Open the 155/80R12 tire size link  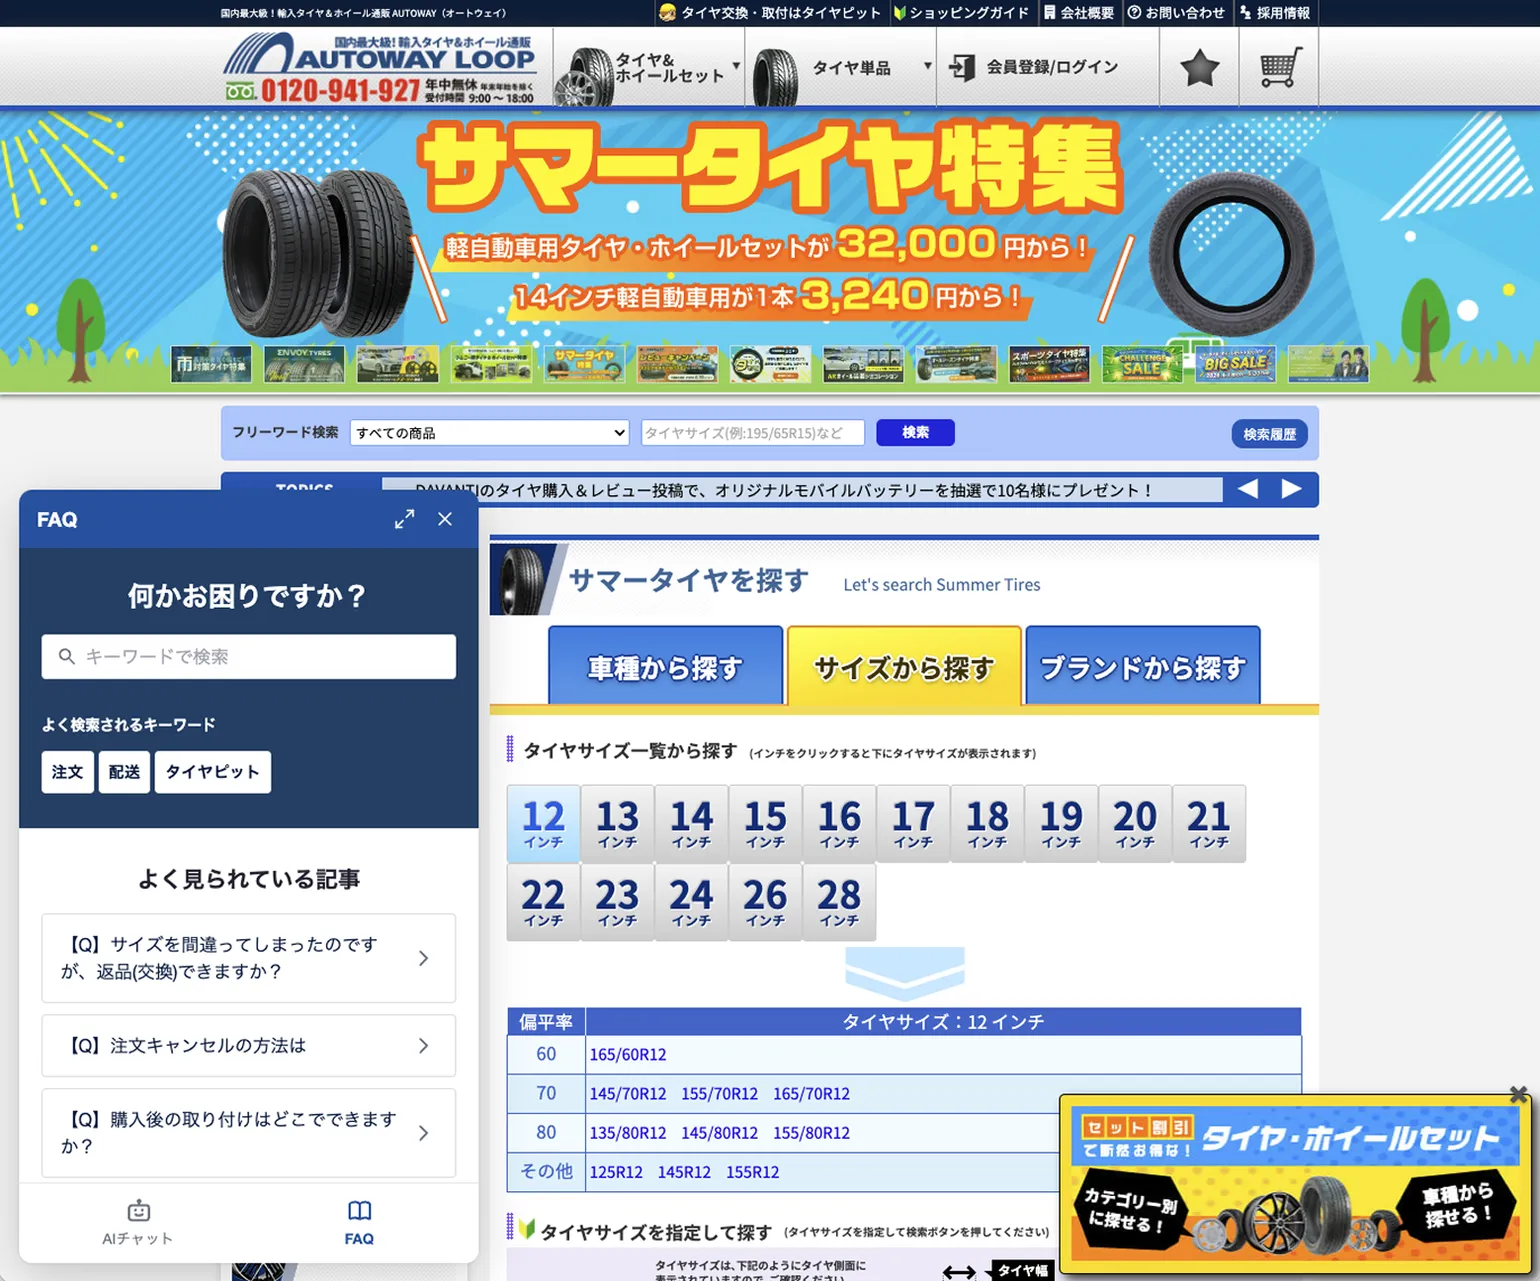811,1132
